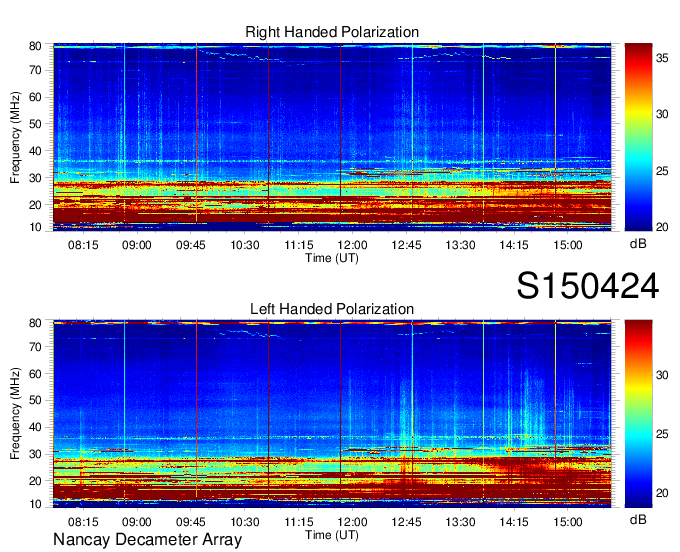The width and height of the screenshot is (680, 552).
Task: Click the 80 MHz tick of lower plot
Action: (x=35, y=323)
